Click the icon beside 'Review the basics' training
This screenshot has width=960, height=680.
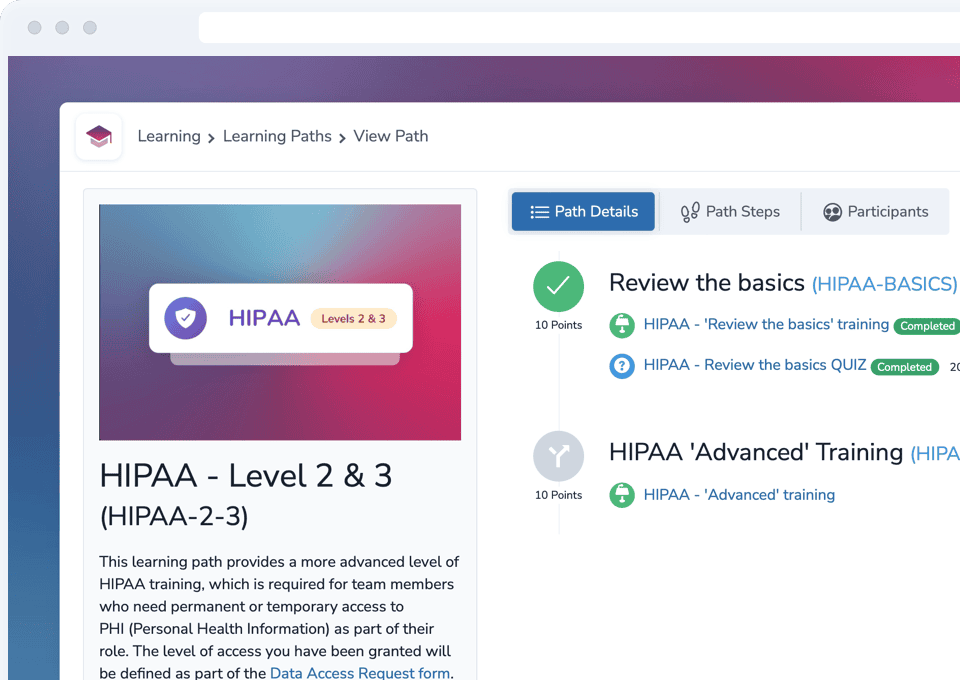click(x=622, y=325)
